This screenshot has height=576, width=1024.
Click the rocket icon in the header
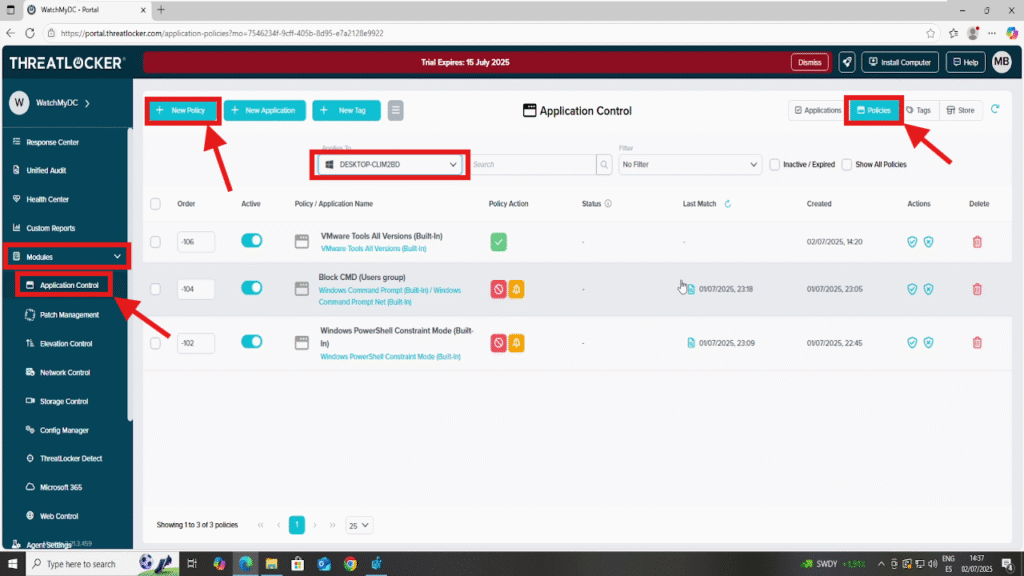(847, 62)
